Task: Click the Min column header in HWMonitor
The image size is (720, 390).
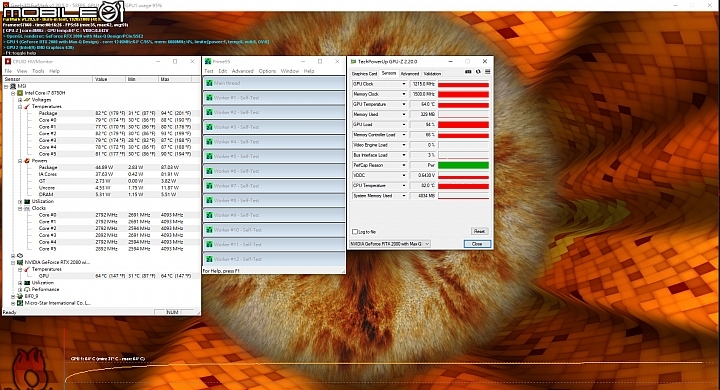Action: point(142,79)
